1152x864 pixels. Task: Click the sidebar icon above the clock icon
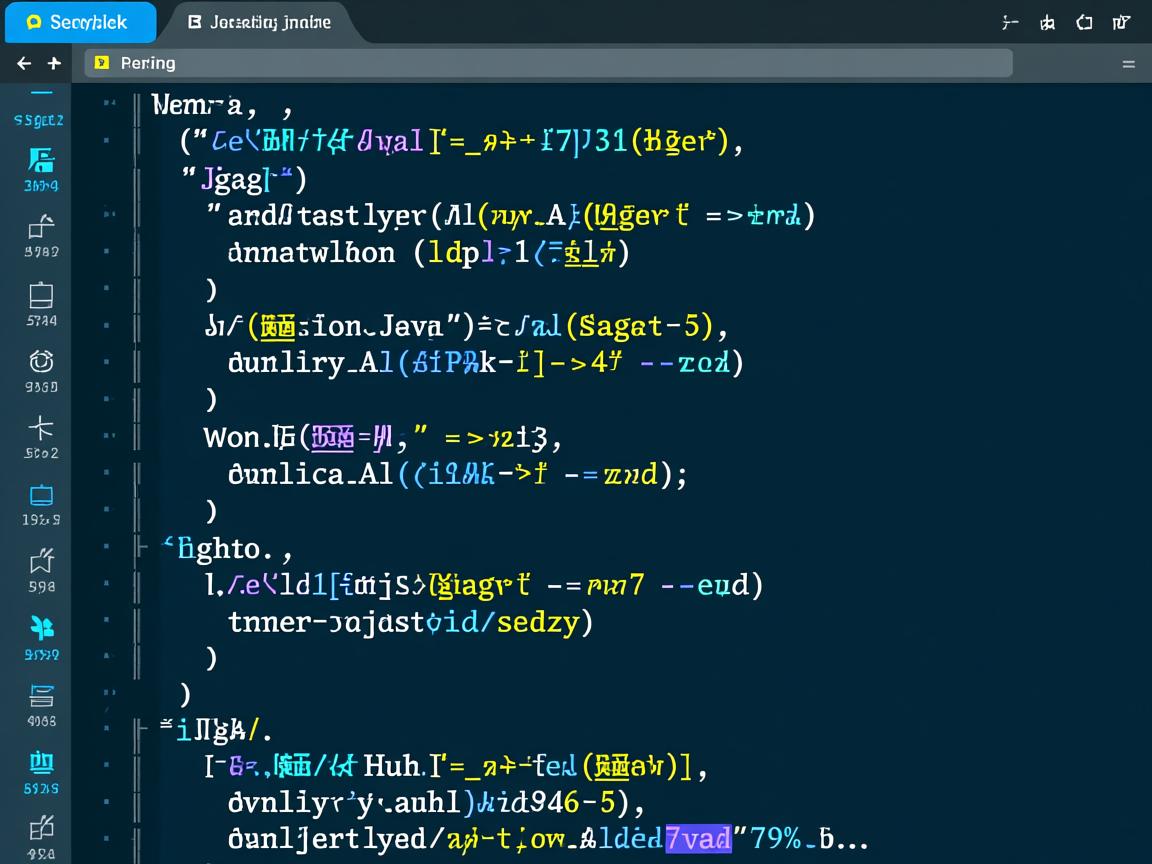point(41,295)
